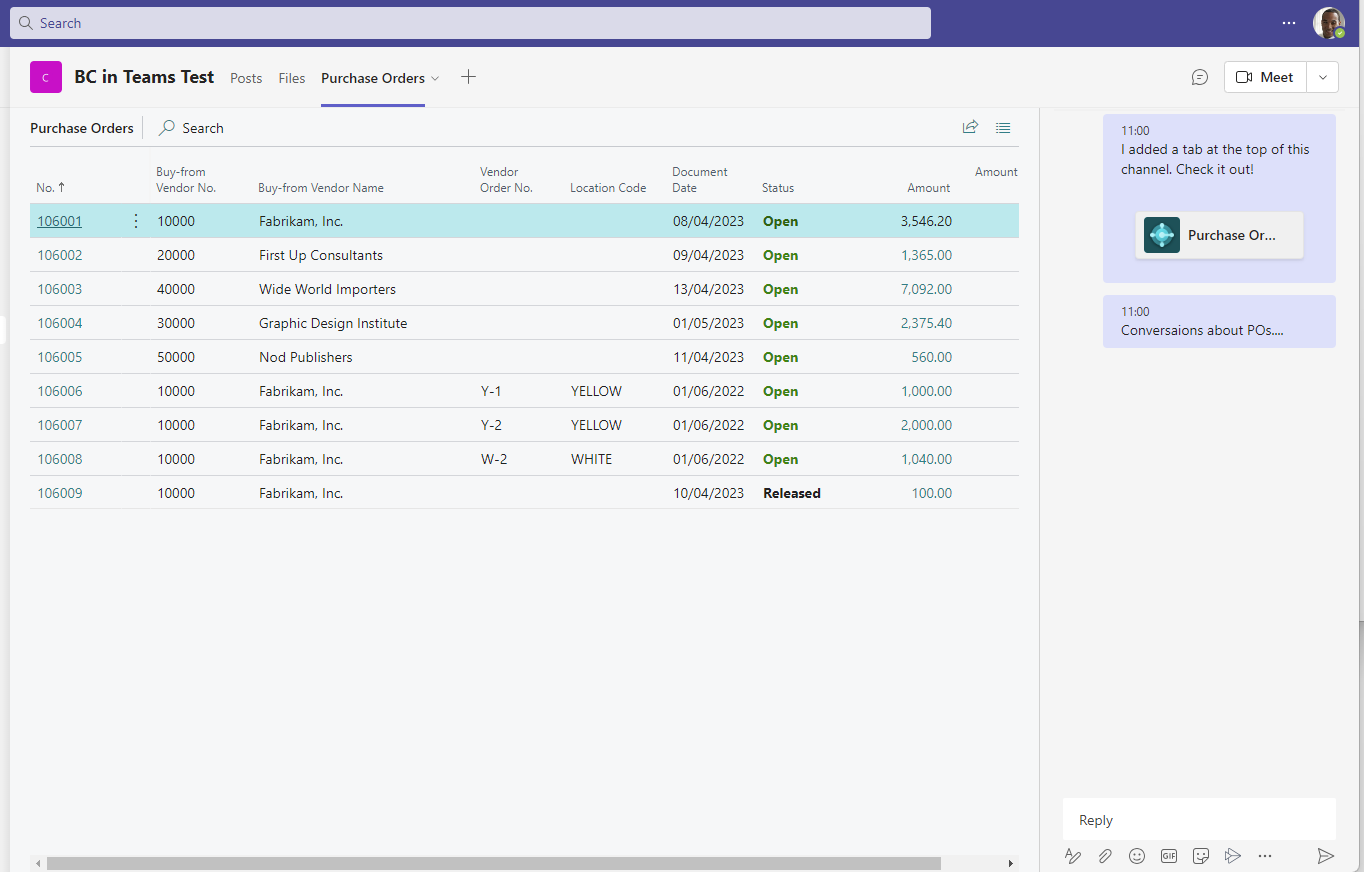Click the Released status of order 106009
Screen dimensions: 1364x872
point(792,493)
